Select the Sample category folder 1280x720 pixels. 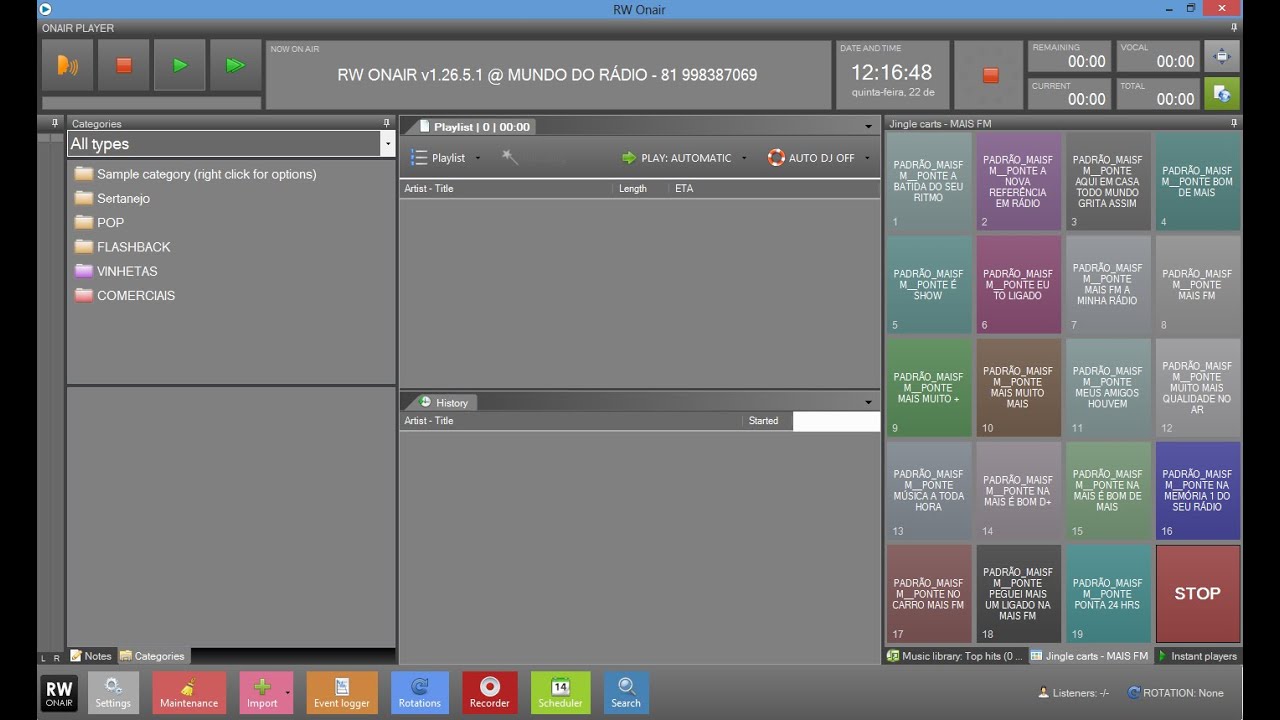pyautogui.click(x=197, y=174)
